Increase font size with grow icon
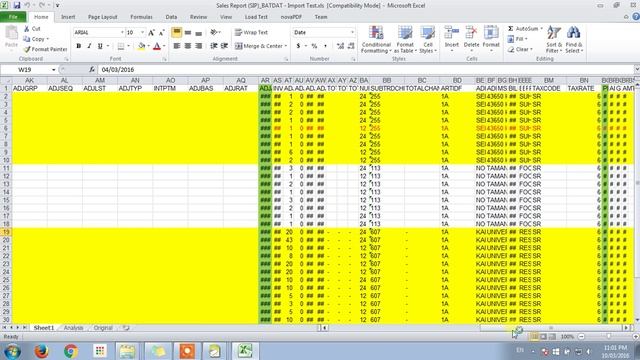640x360 pixels. coord(151,32)
